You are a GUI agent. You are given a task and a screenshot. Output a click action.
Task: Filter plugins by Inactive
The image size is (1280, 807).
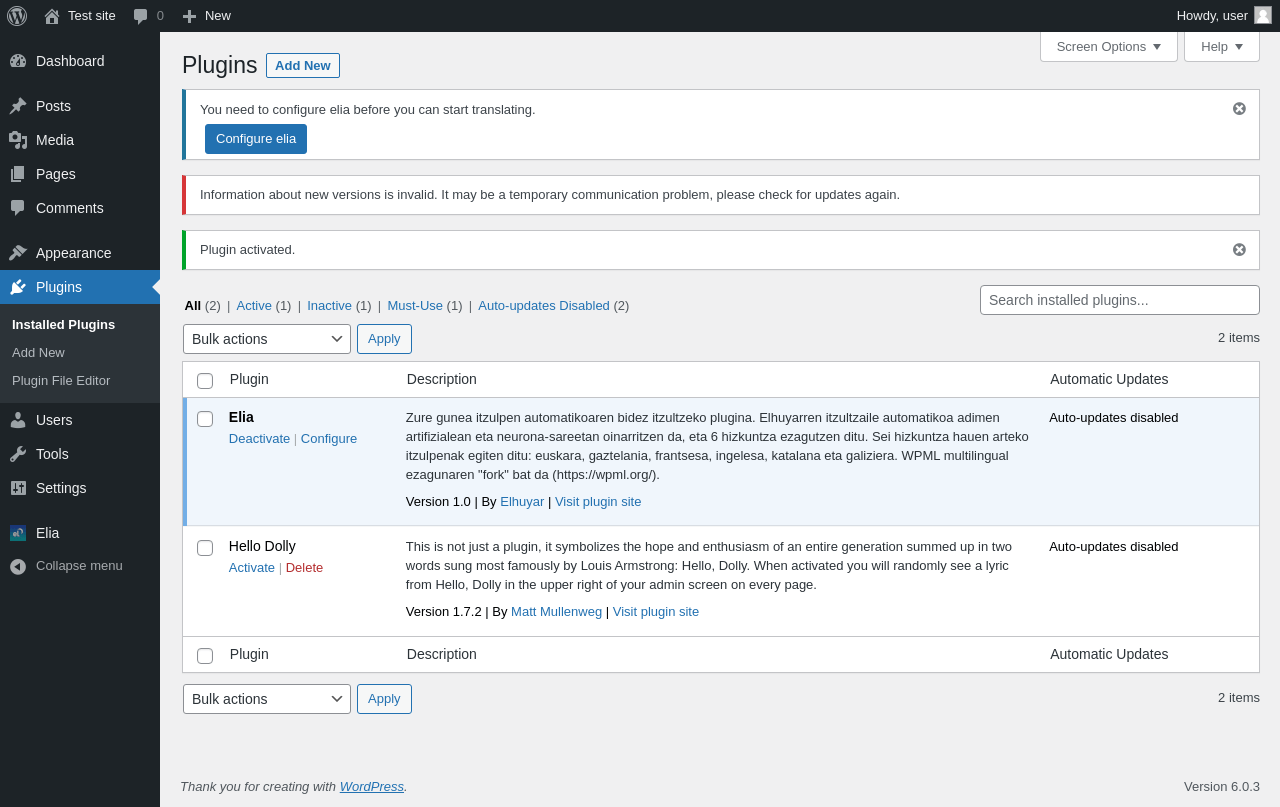click(x=329, y=306)
